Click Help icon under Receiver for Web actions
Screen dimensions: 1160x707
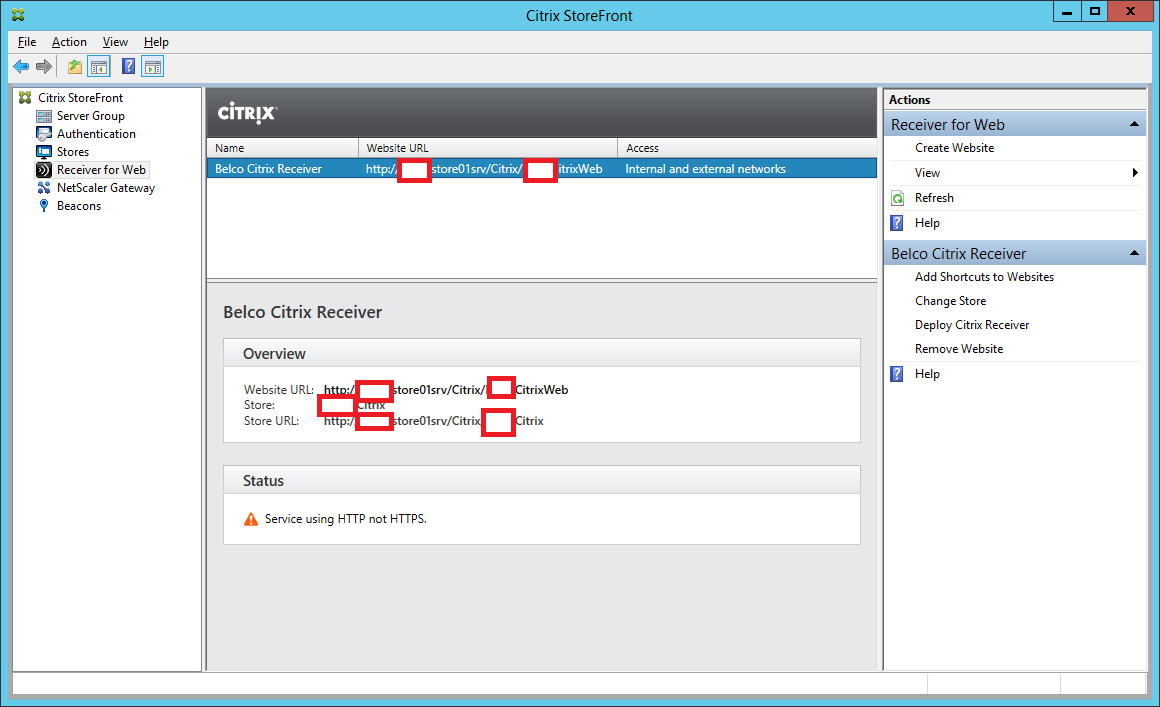897,223
